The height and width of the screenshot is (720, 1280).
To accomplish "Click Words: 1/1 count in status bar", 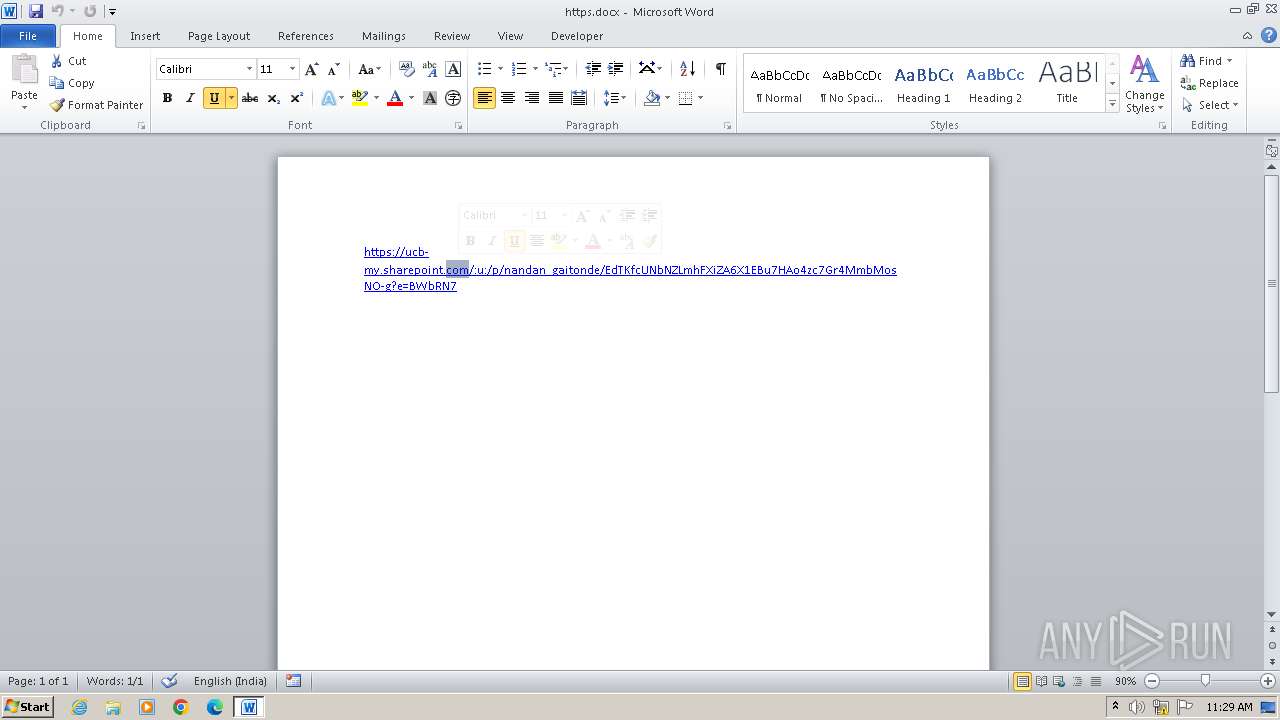I will tap(115, 681).
